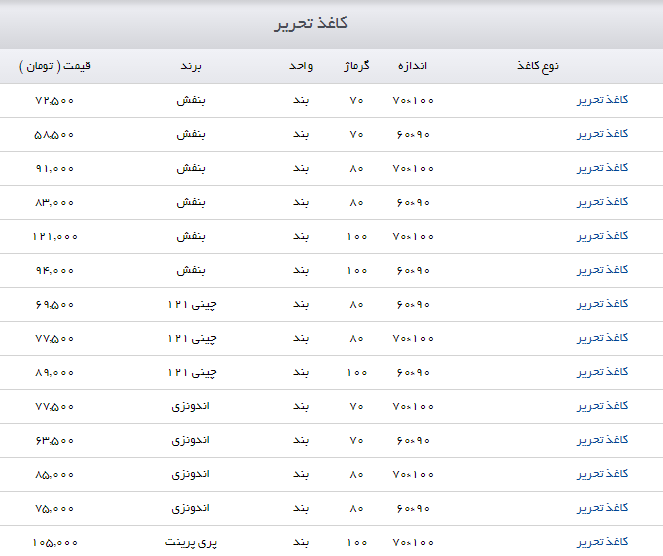Open the کاغذ تحریر link priced 63,500
663x556 pixels.
pos(603,440)
